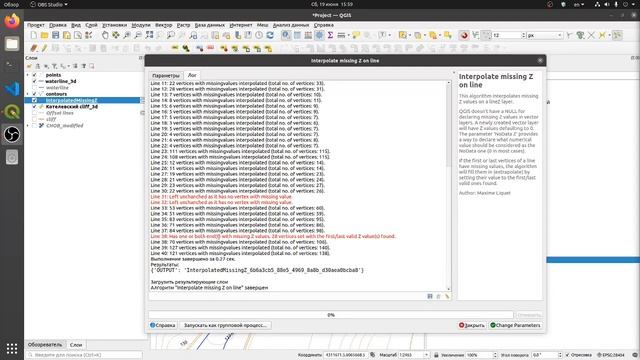Click the Change Parameters button
The image size is (640, 360).
click(x=515, y=325)
